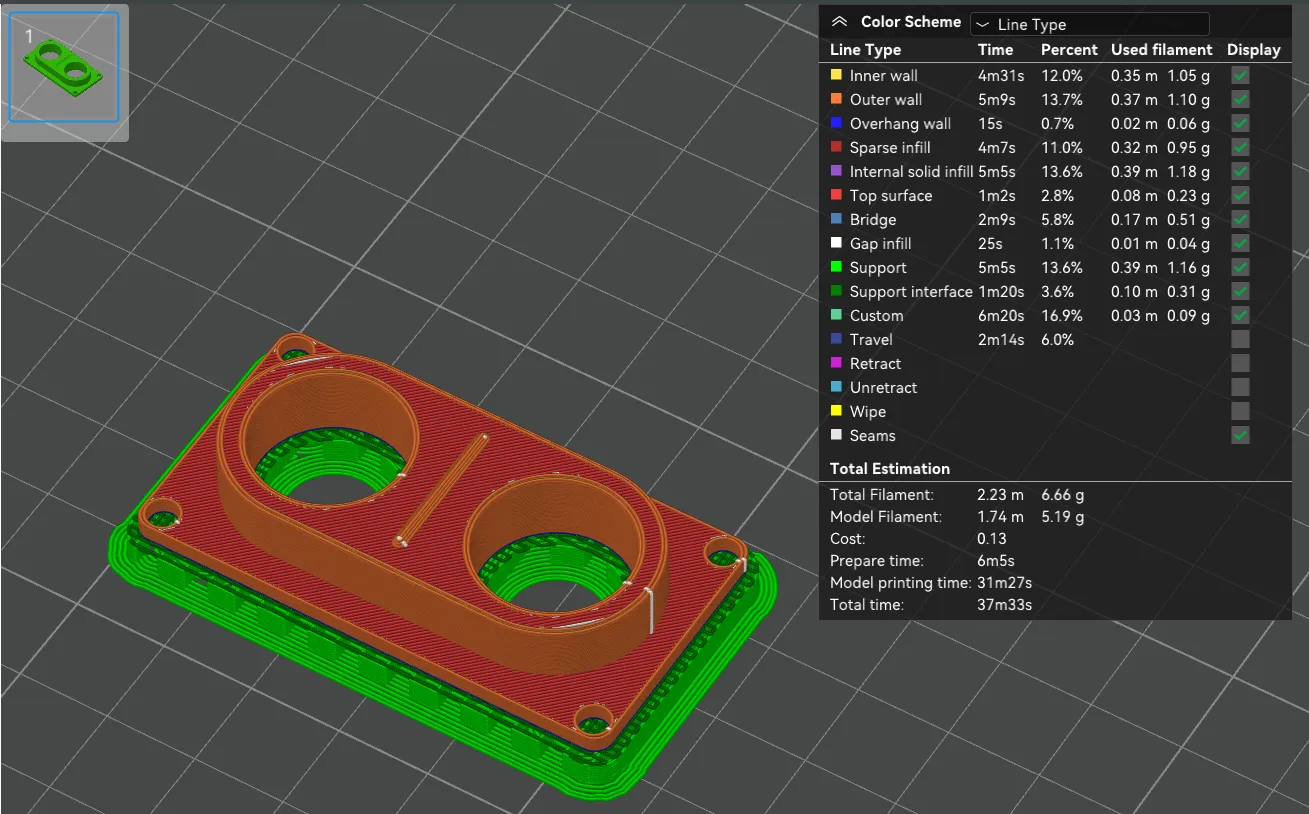Click the white Gap infill color indicator
The image size is (1309, 814).
point(836,243)
